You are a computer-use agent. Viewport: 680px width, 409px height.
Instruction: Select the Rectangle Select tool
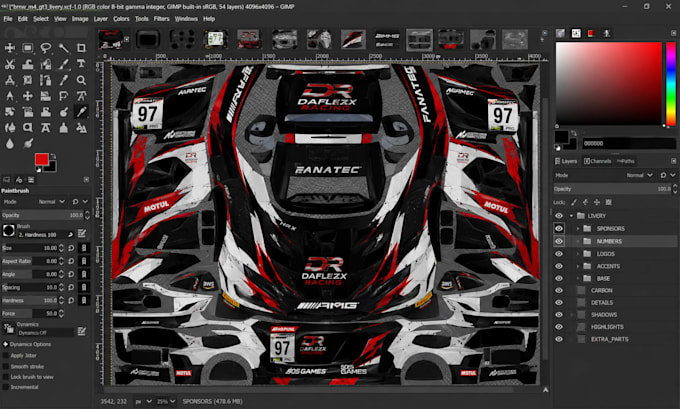[x=28, y=48]
